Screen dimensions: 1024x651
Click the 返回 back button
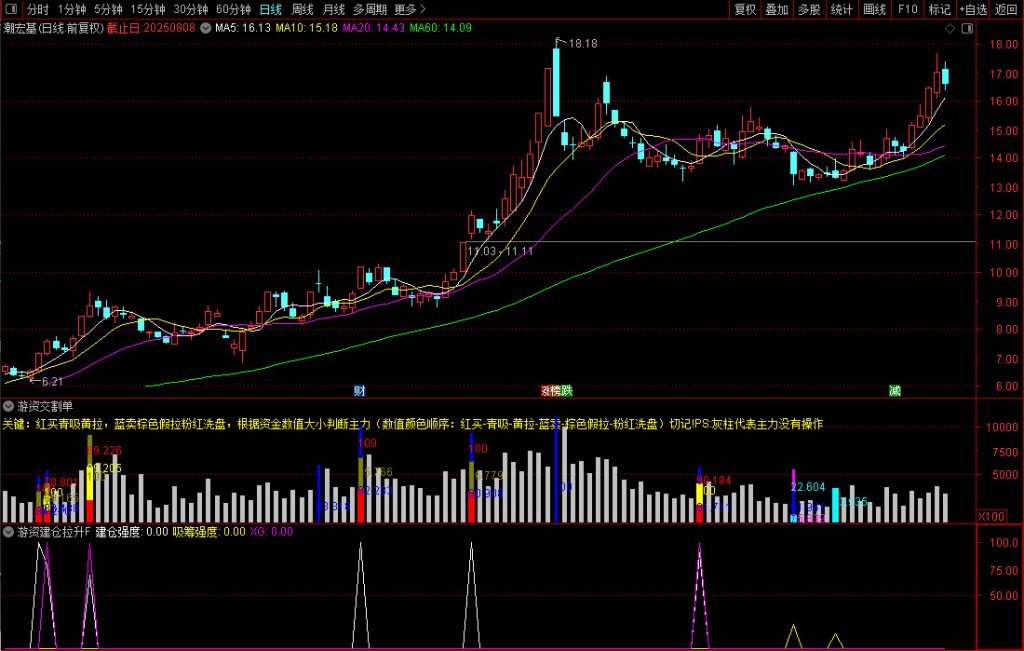tap(1007, 9)
